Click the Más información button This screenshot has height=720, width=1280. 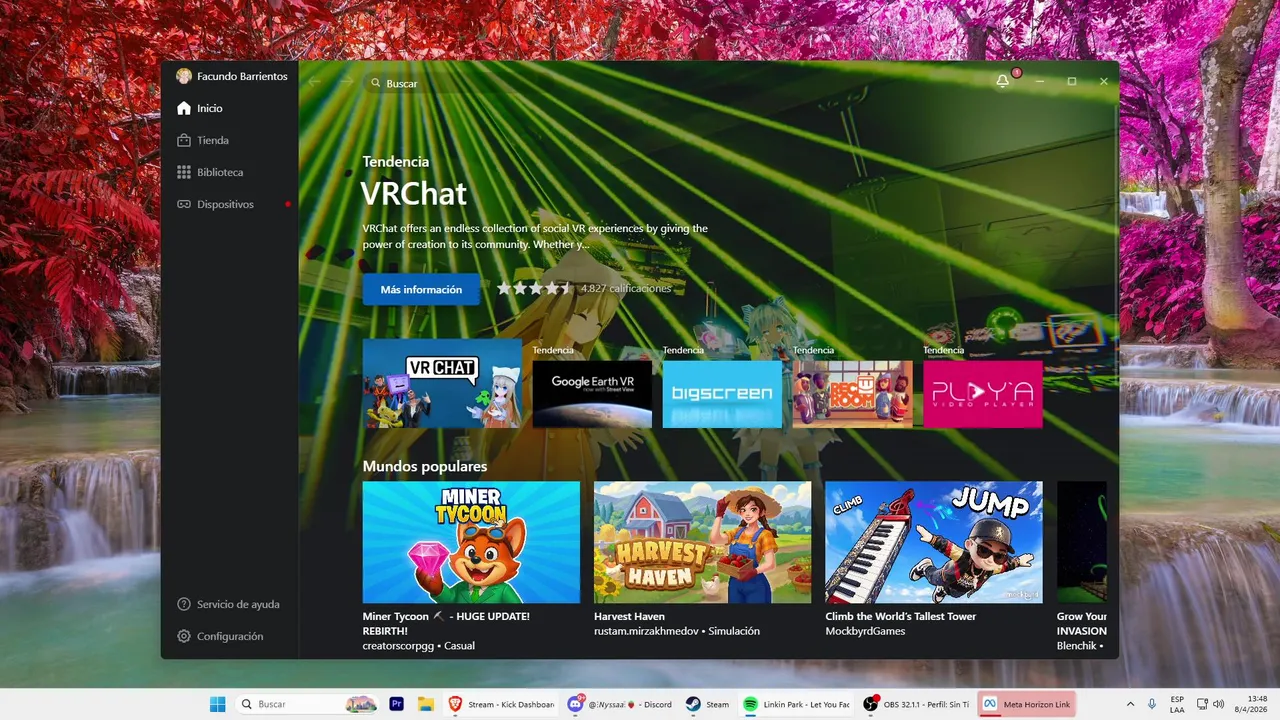pos(421,289)
